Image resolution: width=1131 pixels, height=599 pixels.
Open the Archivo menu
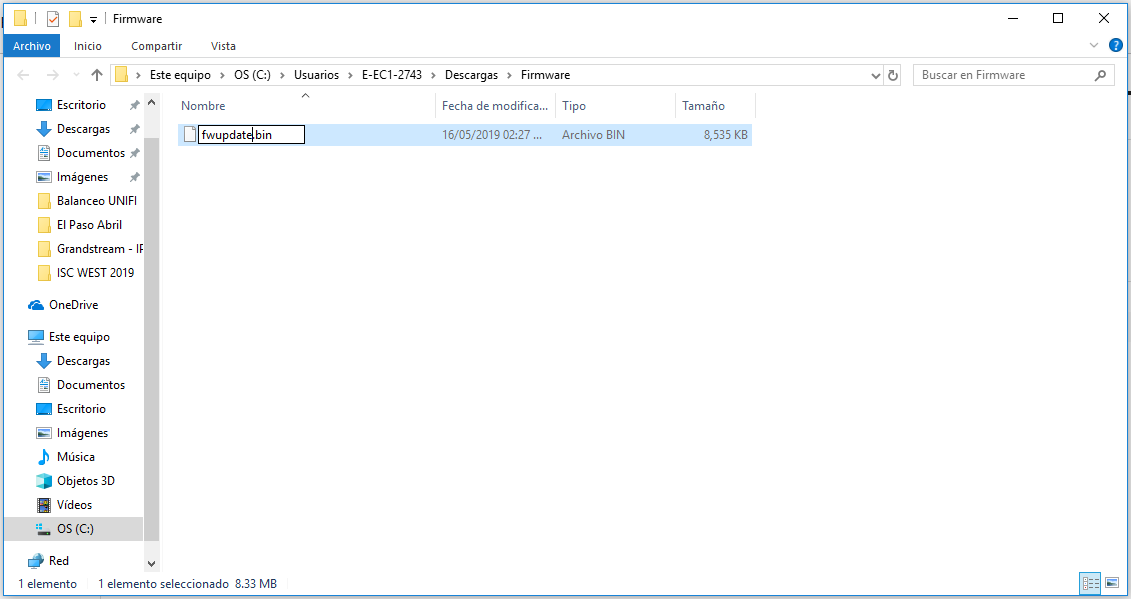32,45
